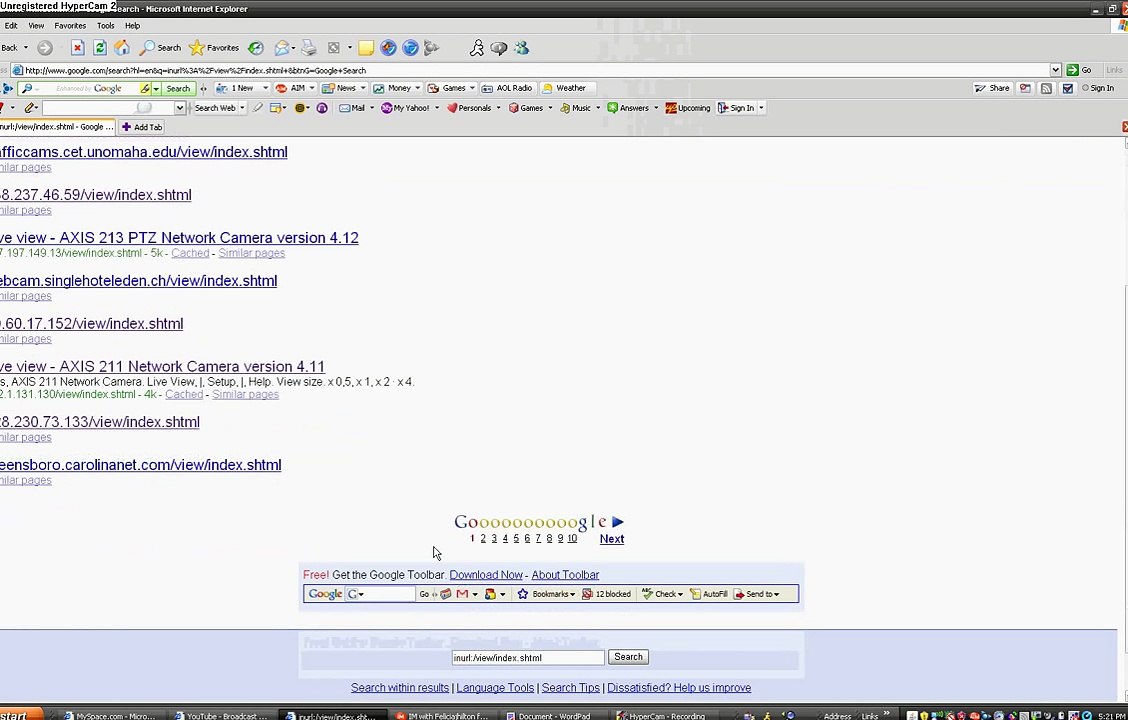Open the Favorites star button

coord(214,48)
